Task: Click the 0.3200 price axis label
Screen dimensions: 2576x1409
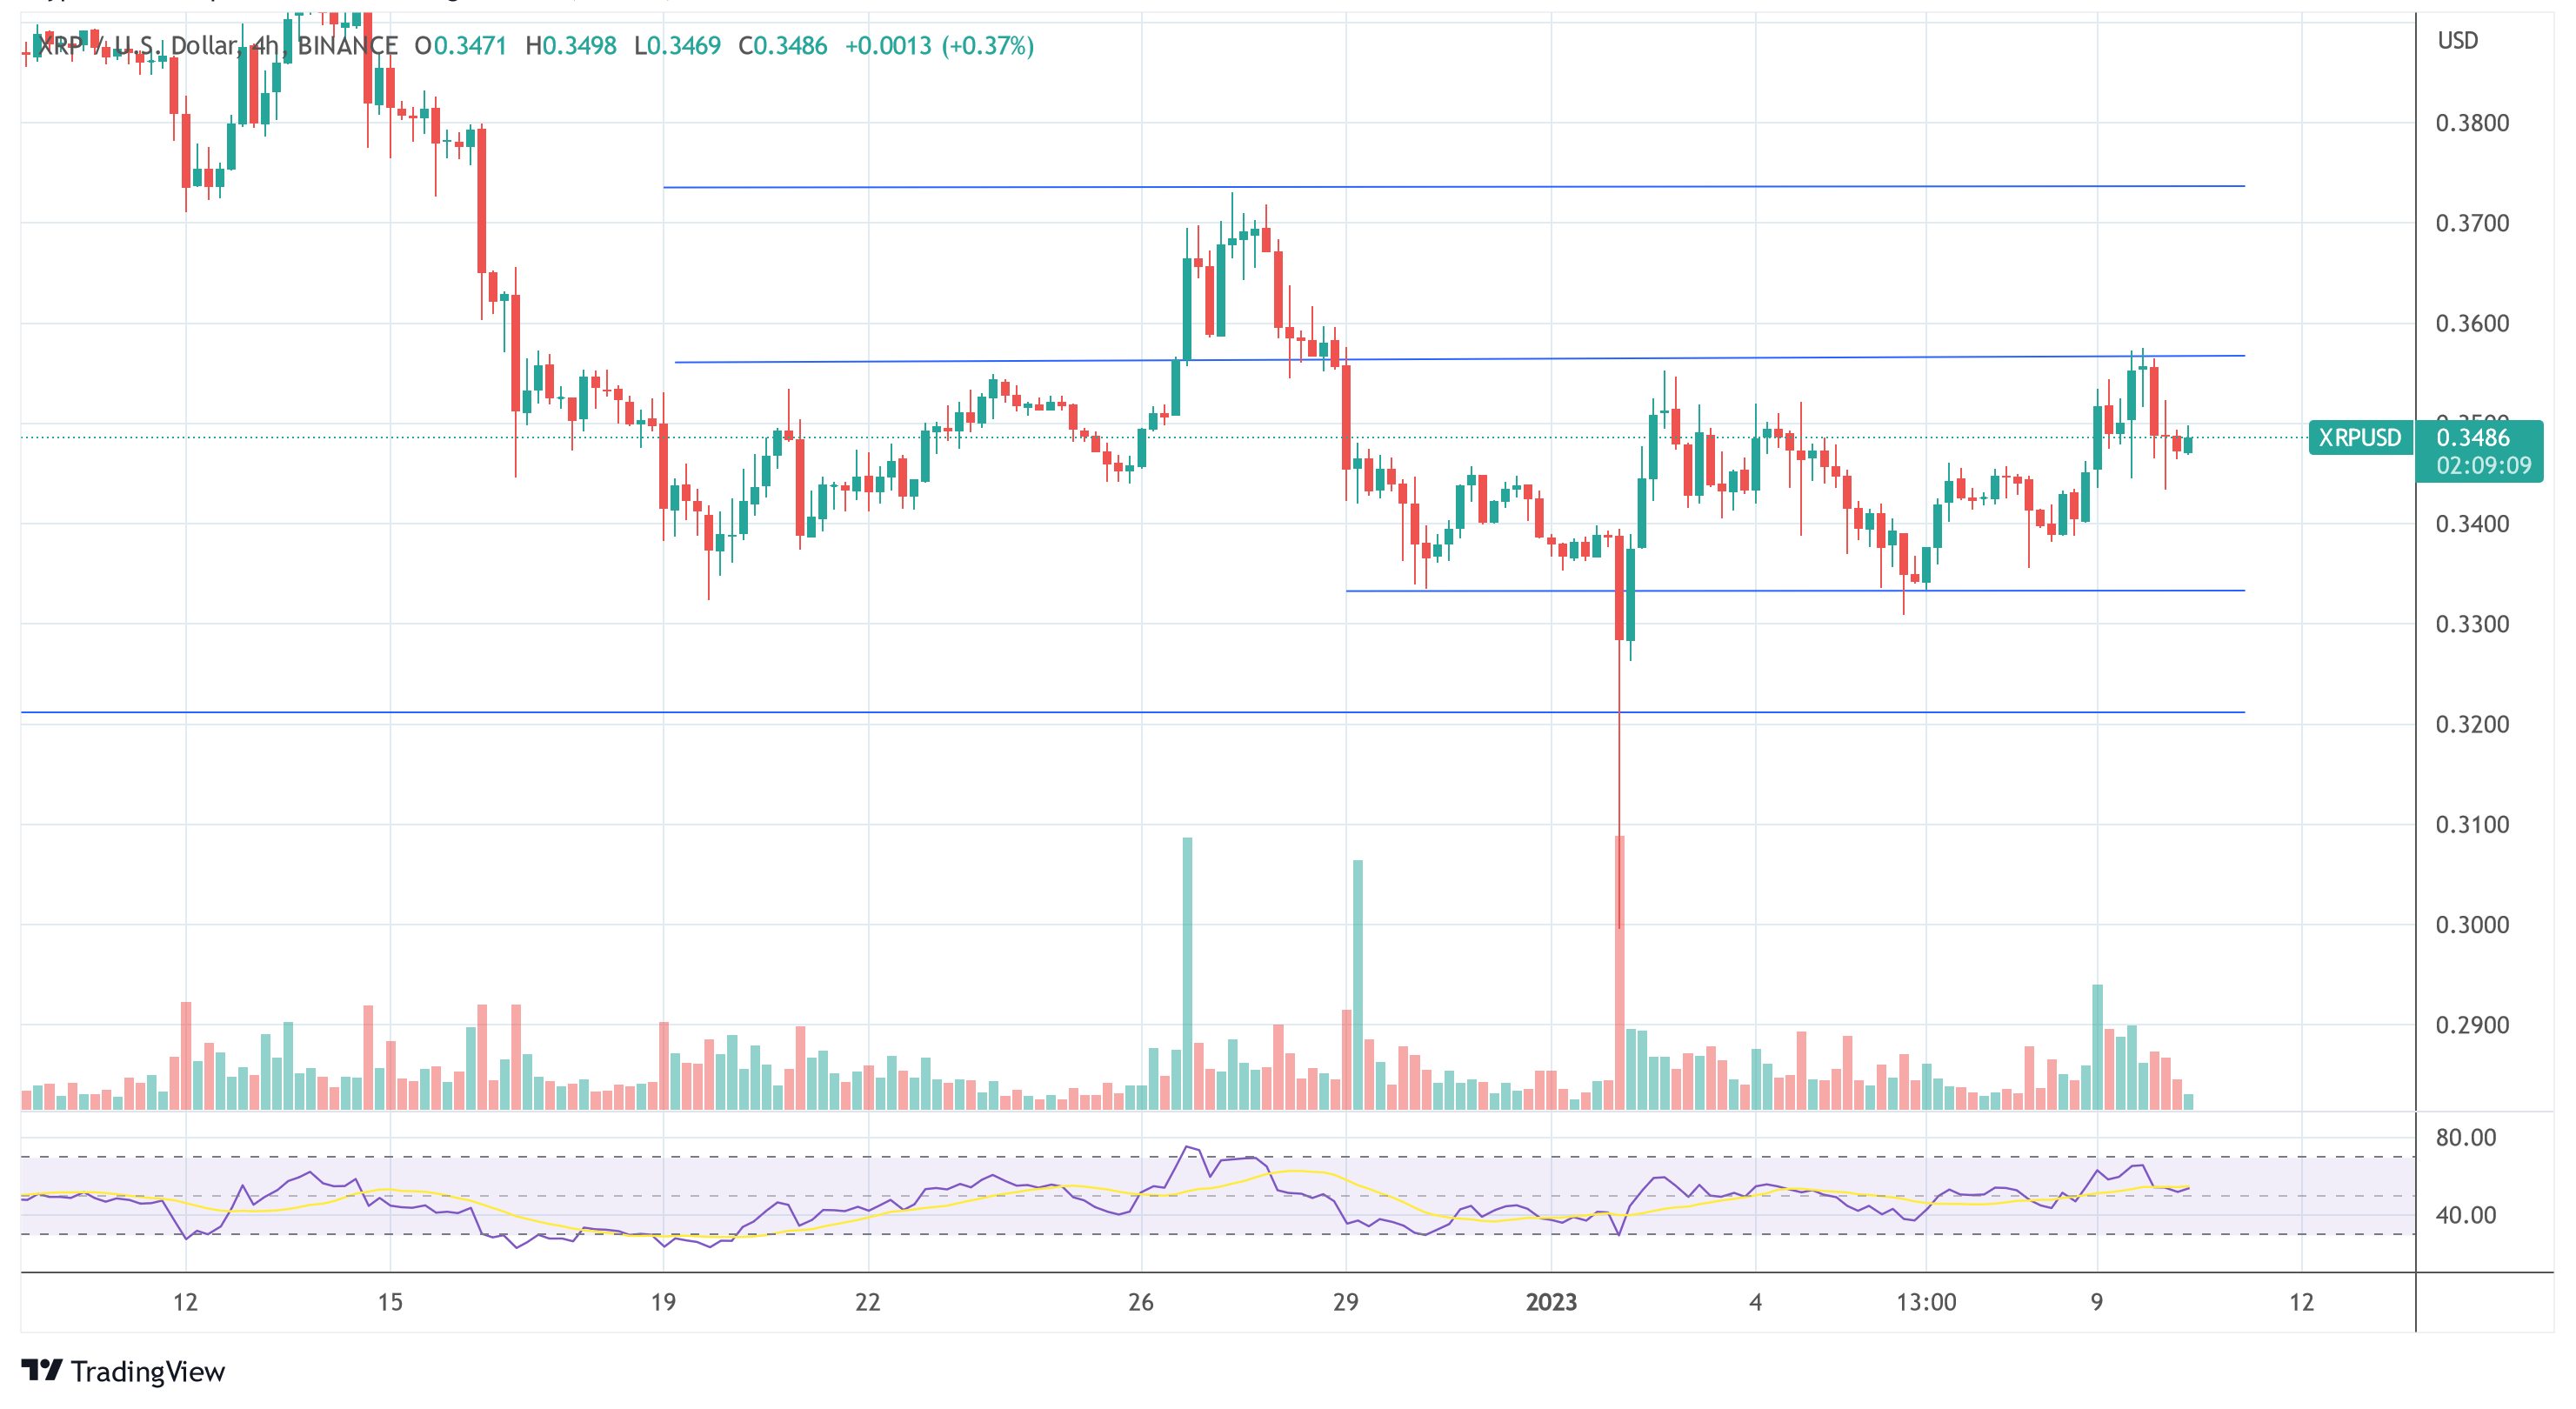Action: (2472, 725)
